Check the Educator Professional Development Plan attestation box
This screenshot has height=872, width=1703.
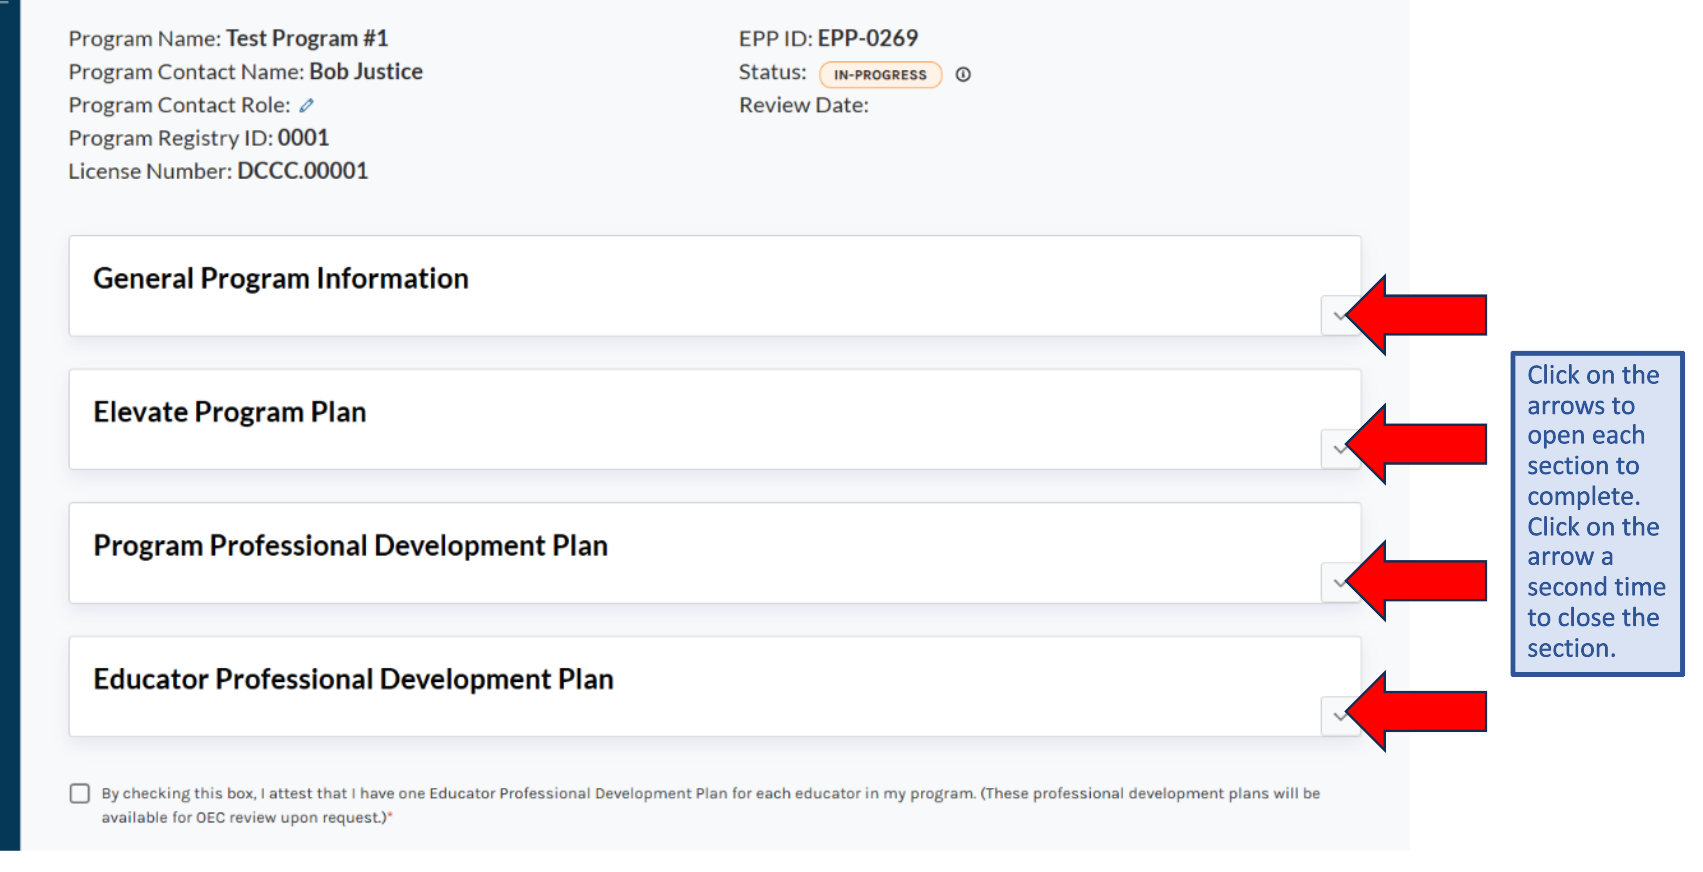tap(80, 793)
